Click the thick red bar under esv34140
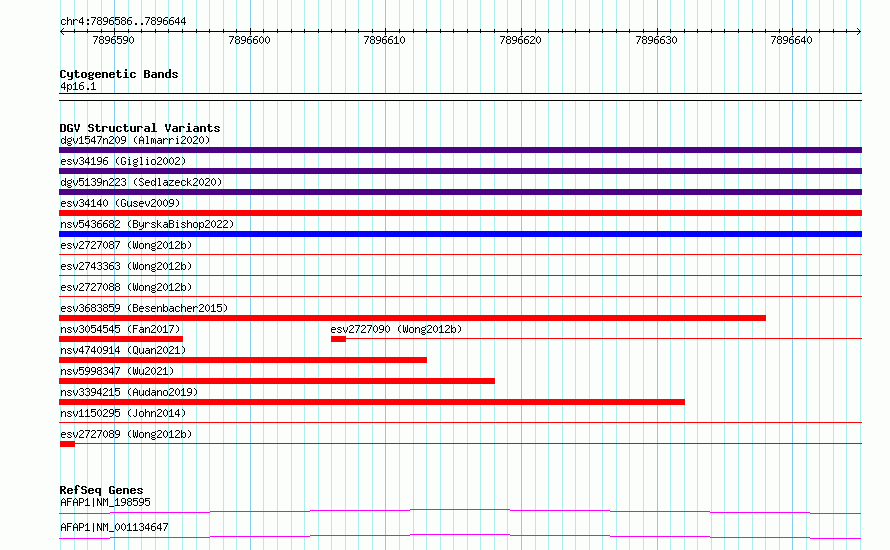890x550 pixels. (x=460, y=213)
